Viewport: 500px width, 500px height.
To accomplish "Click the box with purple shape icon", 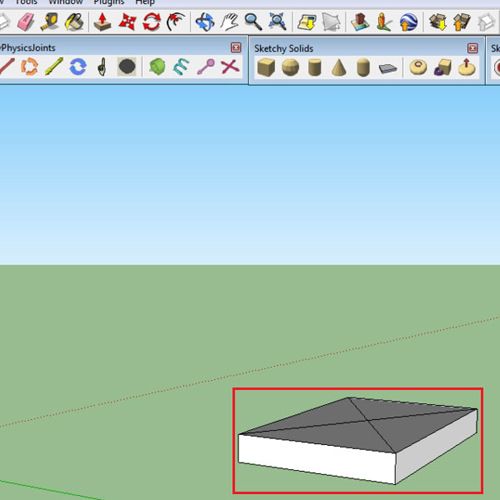I will click(x=442, y=67).
